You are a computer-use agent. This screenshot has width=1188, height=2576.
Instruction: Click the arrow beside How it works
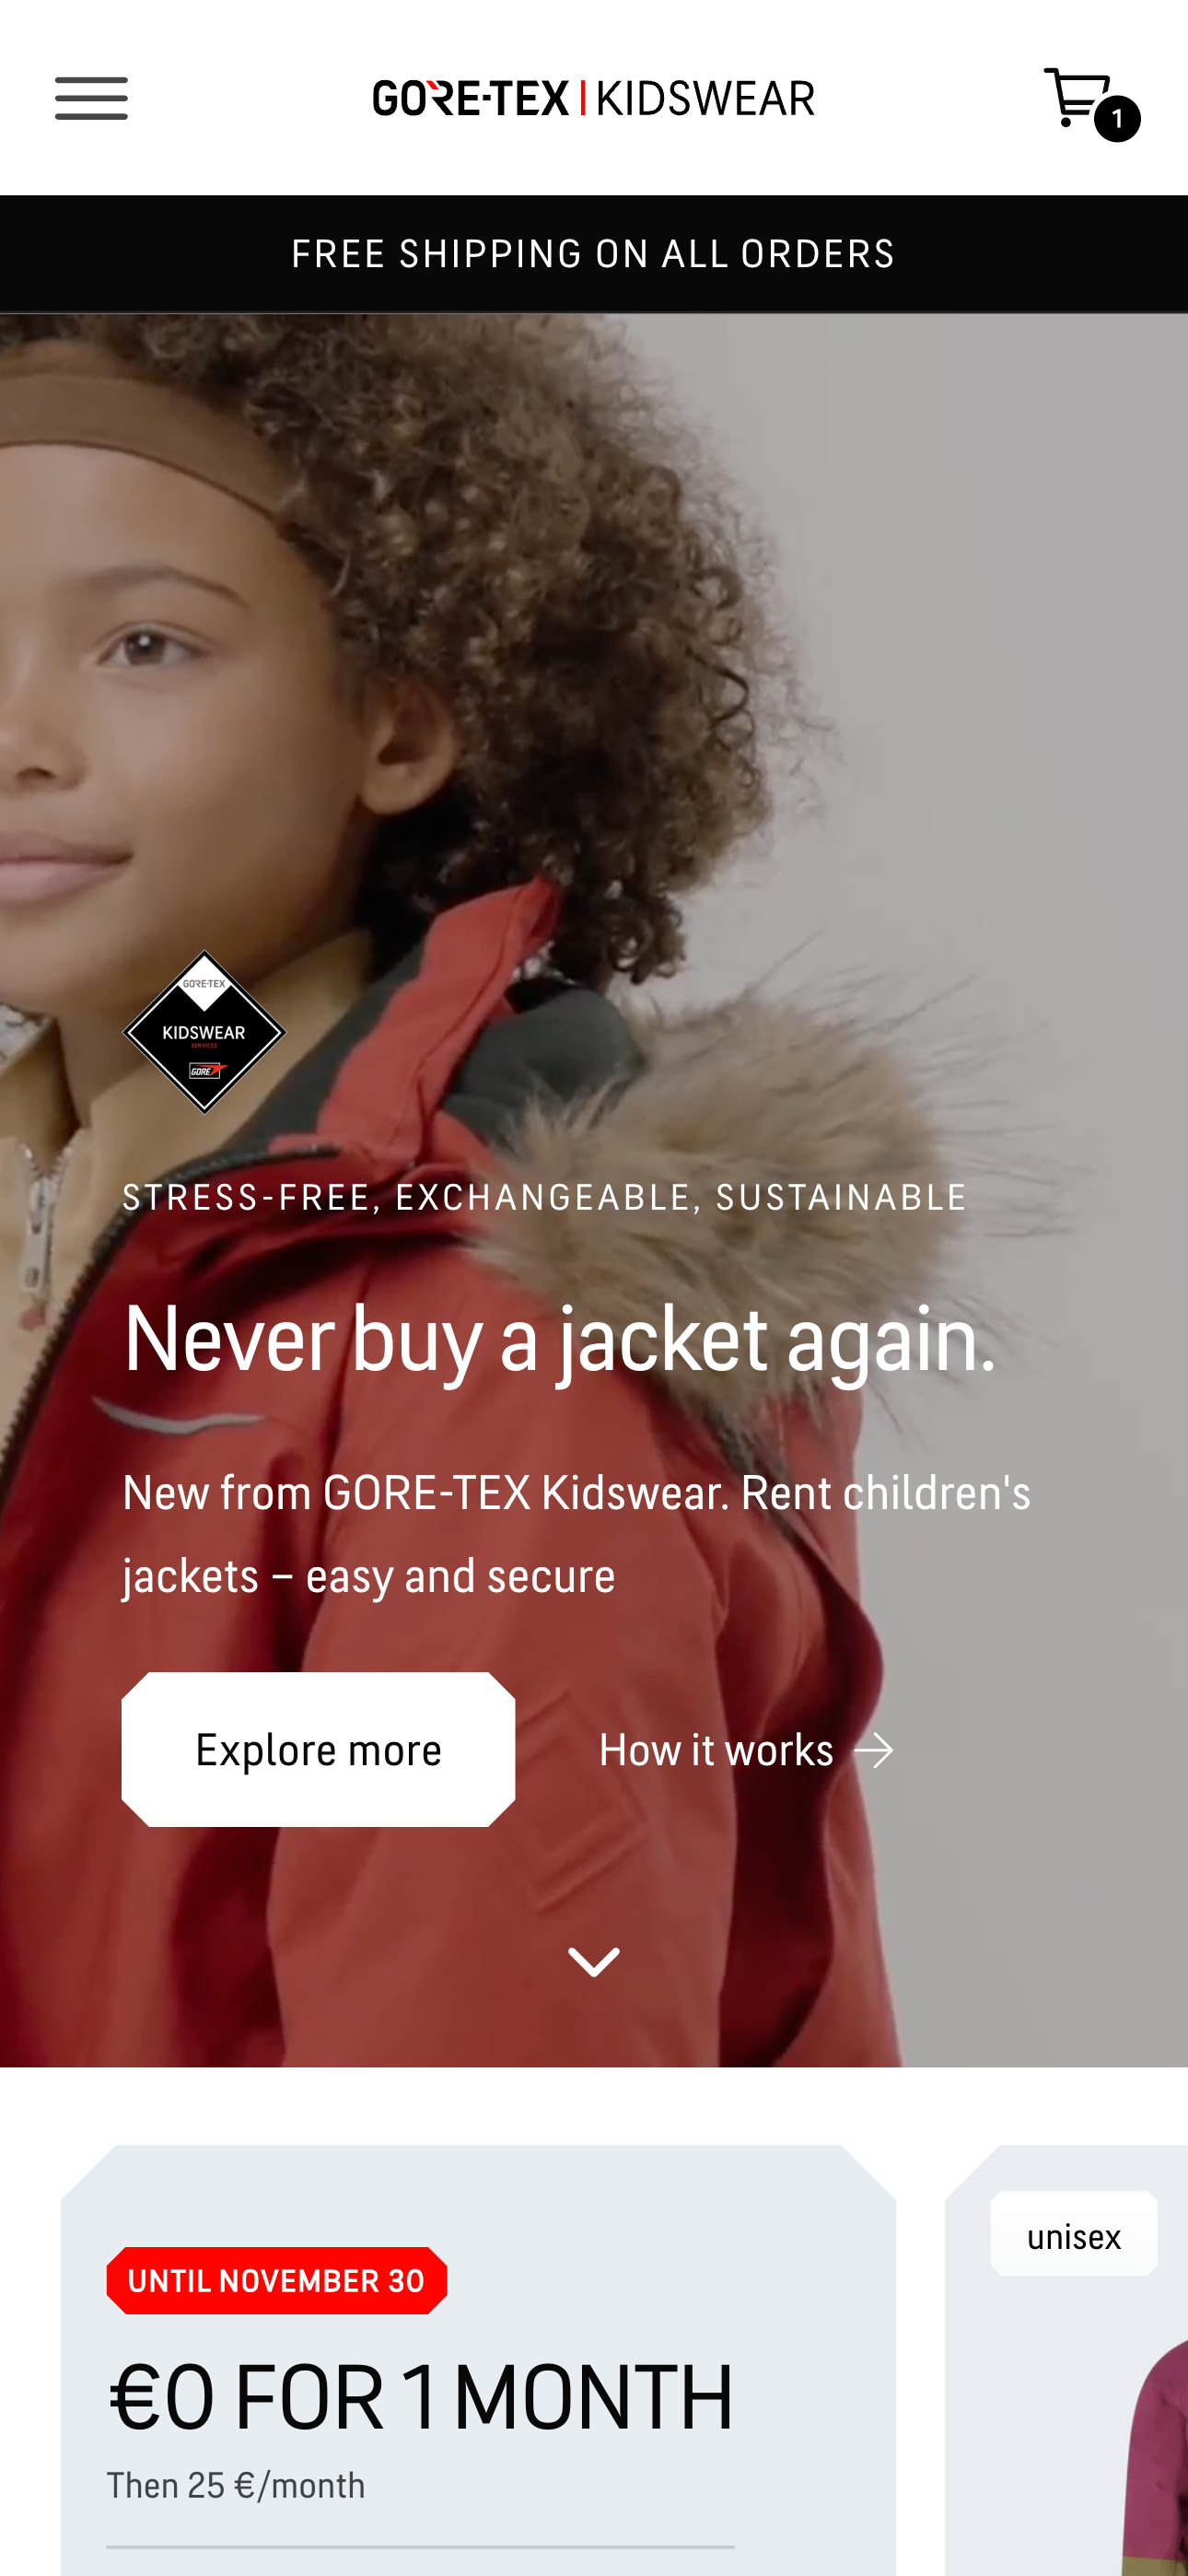coord(873,1750)
